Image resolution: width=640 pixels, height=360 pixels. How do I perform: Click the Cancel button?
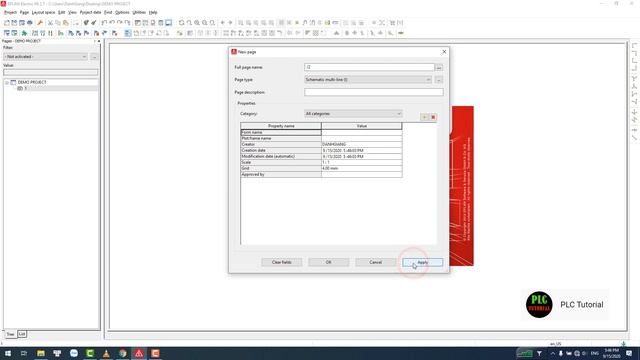tap(376, 262)
